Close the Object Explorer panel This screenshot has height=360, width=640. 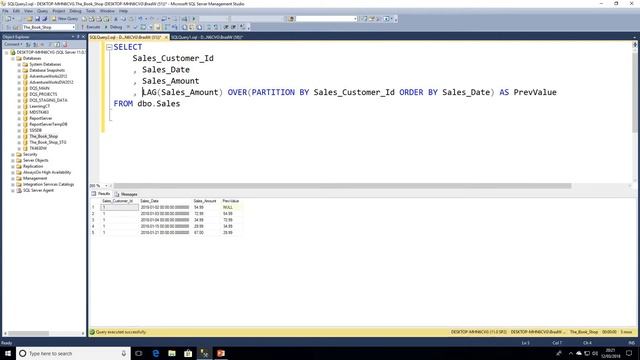click(x=83, y=37)
